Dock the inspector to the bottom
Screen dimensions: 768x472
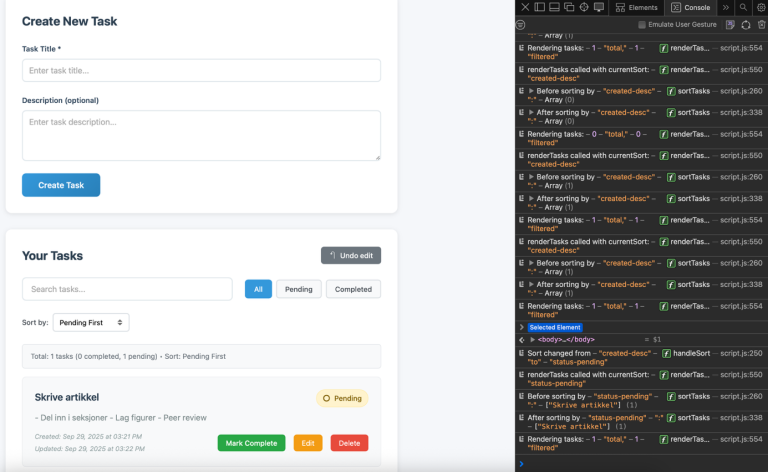[554, 7]
